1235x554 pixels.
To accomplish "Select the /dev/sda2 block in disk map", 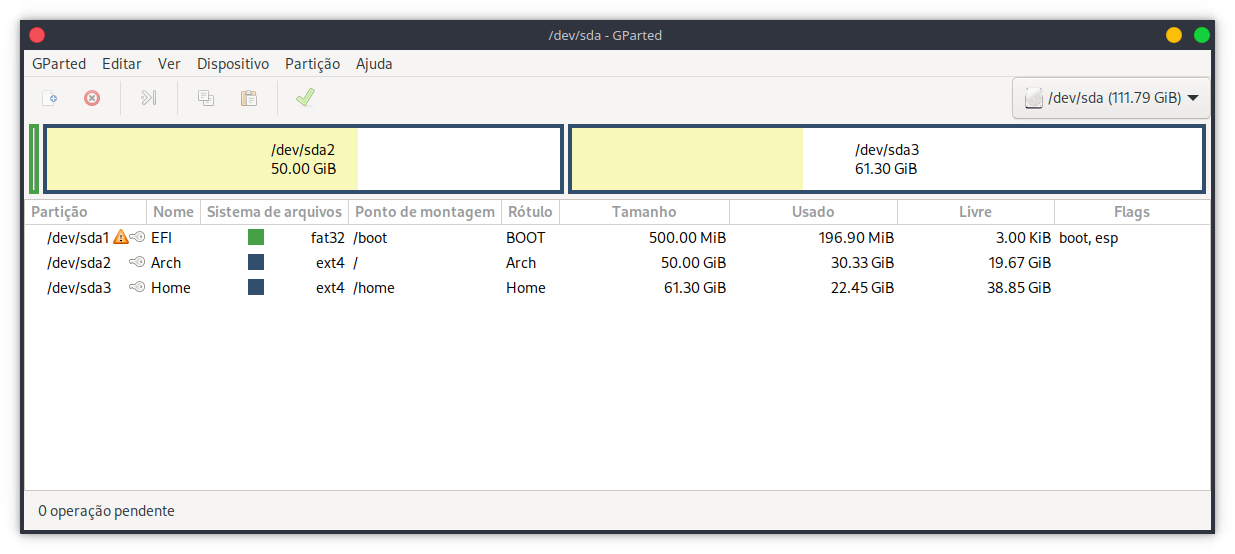I will pos(303,159).
